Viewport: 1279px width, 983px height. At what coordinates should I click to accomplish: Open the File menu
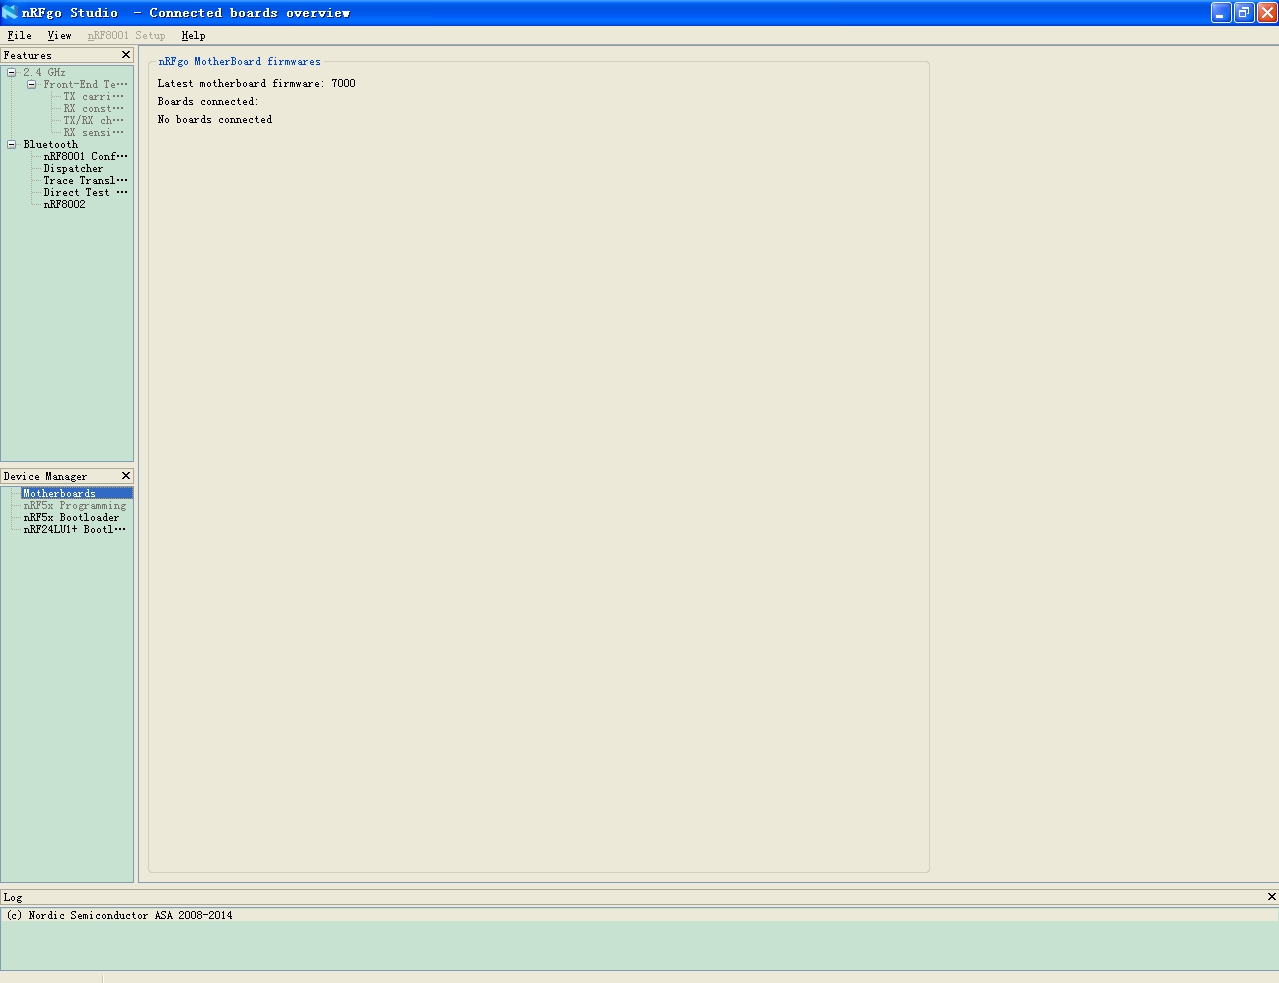click(19, 35)
